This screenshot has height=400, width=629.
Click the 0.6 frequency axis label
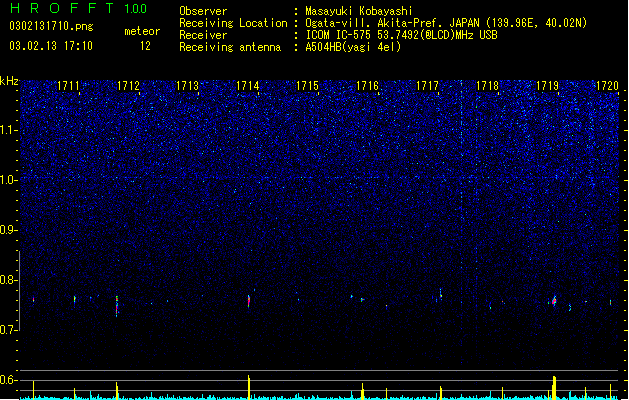(x=9, y=380)
